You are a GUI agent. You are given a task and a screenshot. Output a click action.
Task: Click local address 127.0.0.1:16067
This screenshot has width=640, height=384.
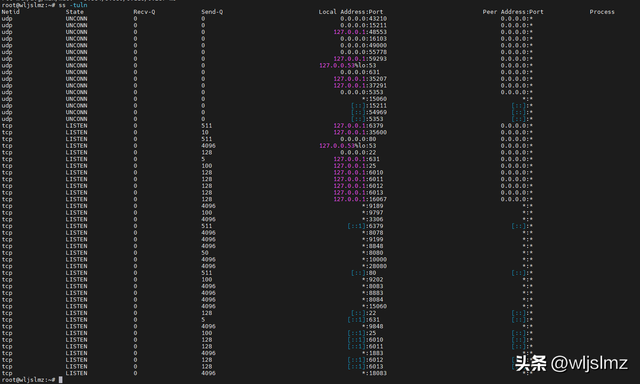click(360, 199)
